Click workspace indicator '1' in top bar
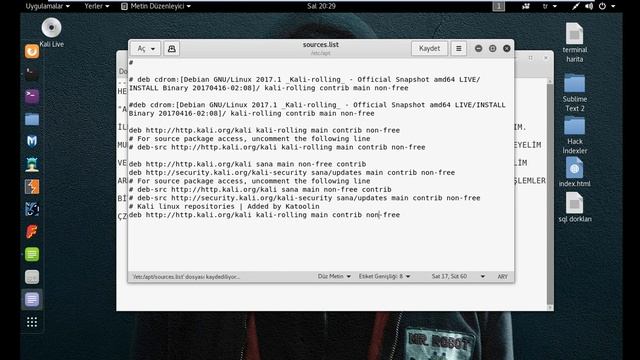Image resolution: width=640 pixels, height=360 pixels. [x=498, y=6]
